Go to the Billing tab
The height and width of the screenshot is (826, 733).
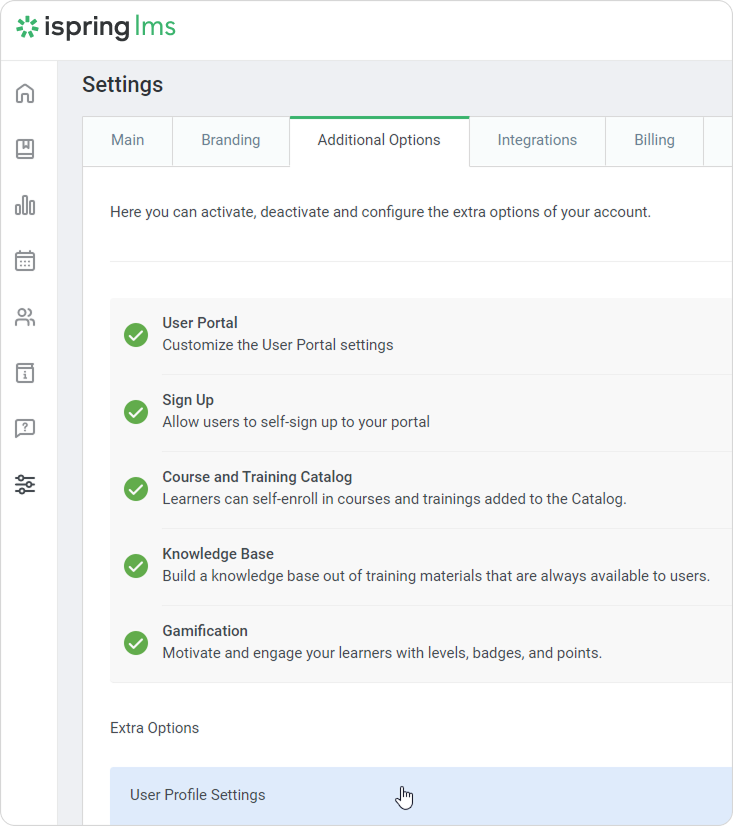pos(654,140)
